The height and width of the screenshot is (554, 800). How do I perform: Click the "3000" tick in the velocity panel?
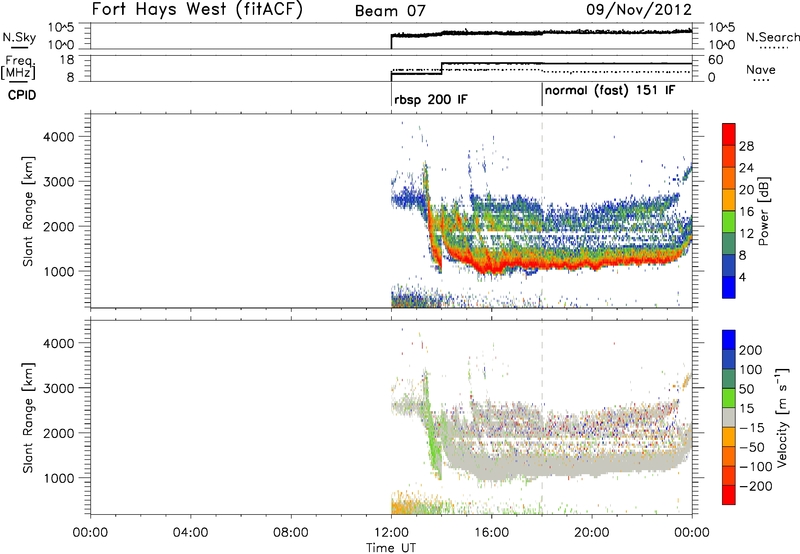[x=58, y=388]
